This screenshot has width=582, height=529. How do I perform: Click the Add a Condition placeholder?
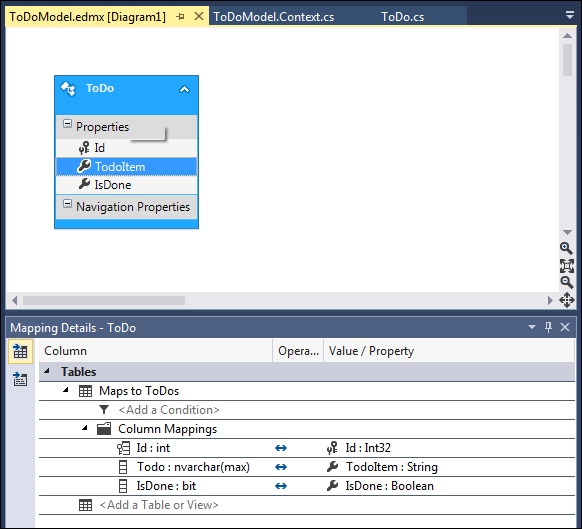point(169,410)
